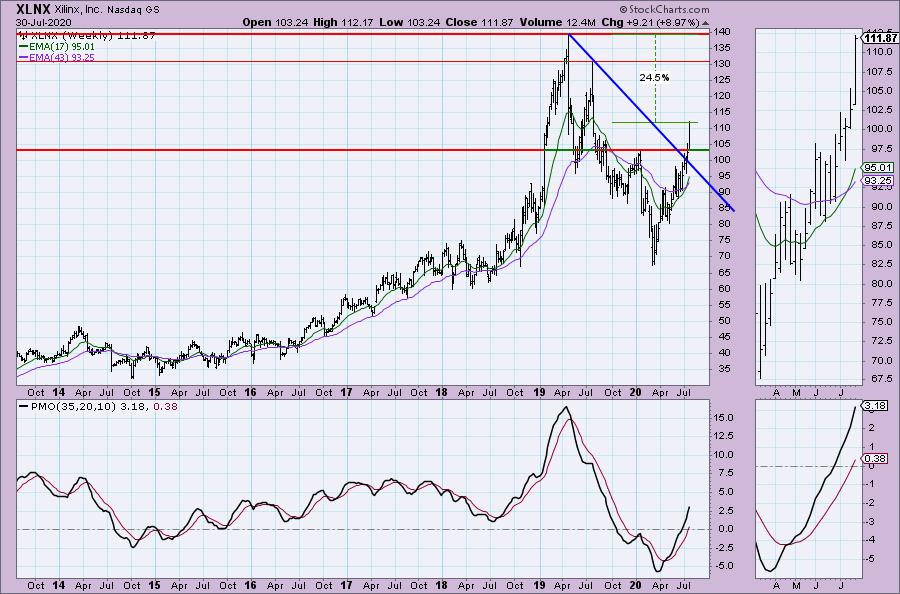Click the green boxed 95.01 EMA tag
The width and height of the screenshot is (900, 594).
[878, 168]
